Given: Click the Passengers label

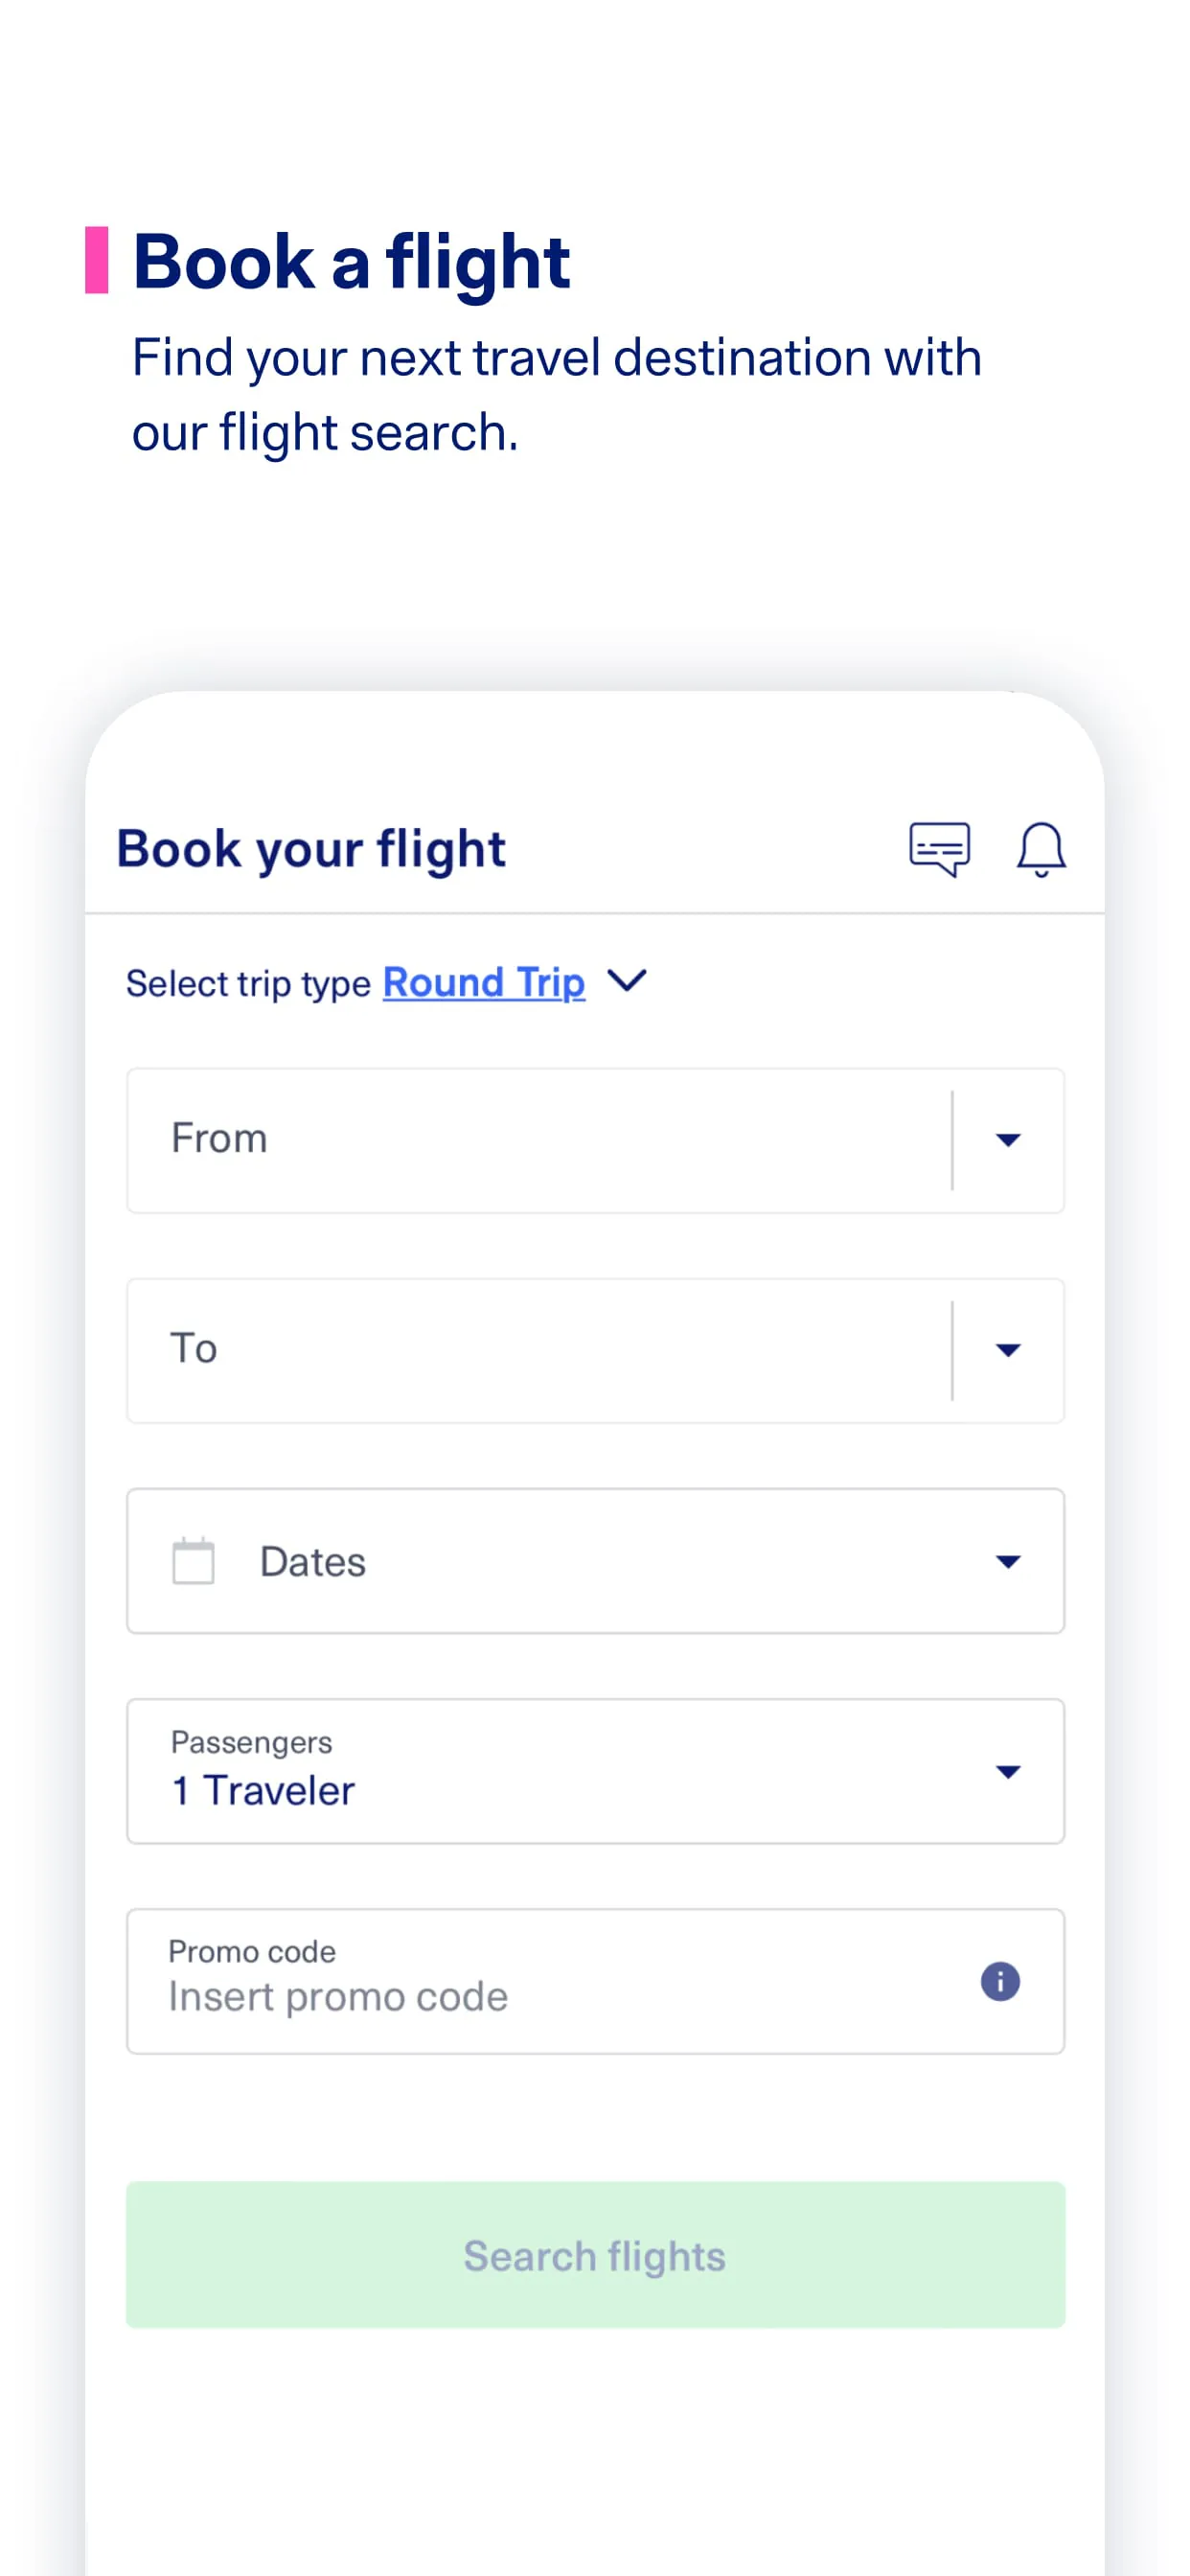Looking at the screenshot, I should [250, 1741].
